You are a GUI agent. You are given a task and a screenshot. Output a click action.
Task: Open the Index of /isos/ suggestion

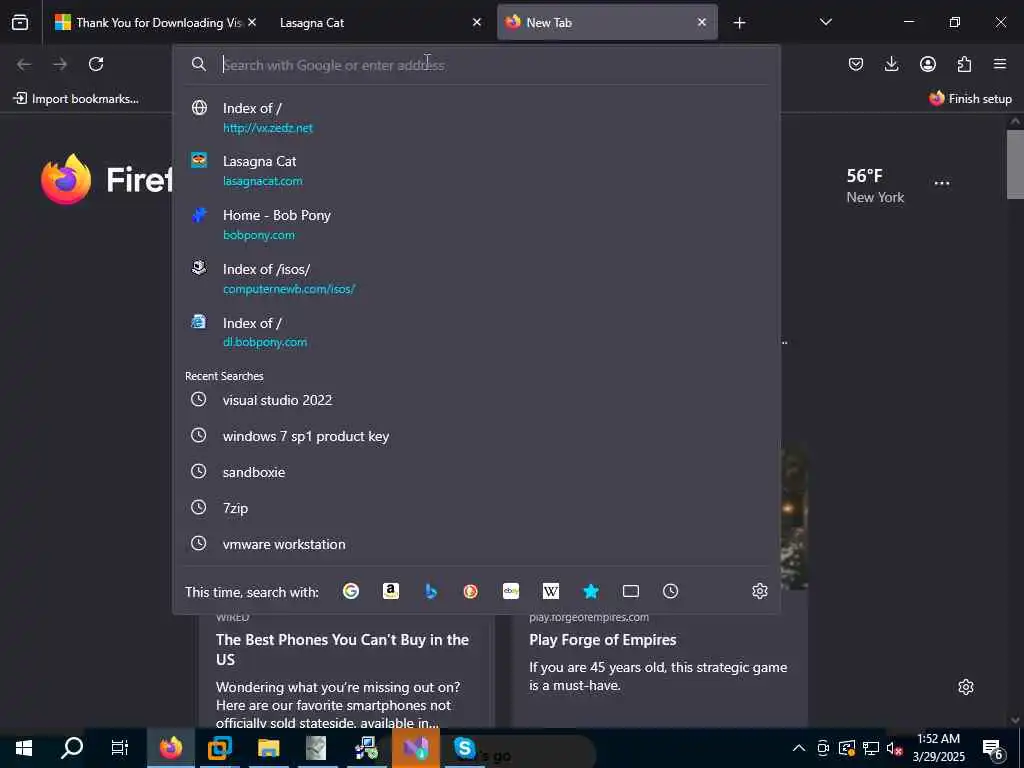coord(476,278)
